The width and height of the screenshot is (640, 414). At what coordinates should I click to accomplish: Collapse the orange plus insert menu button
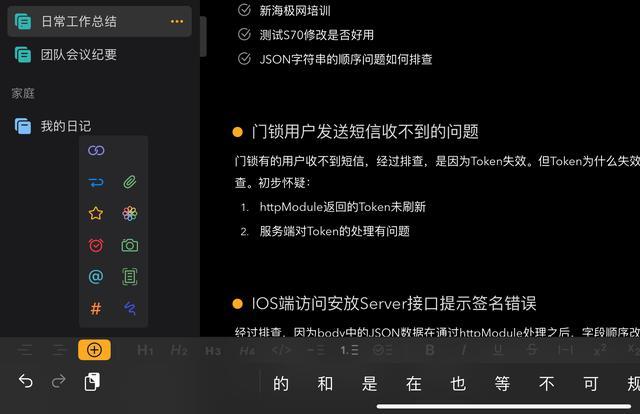(94, 350)
